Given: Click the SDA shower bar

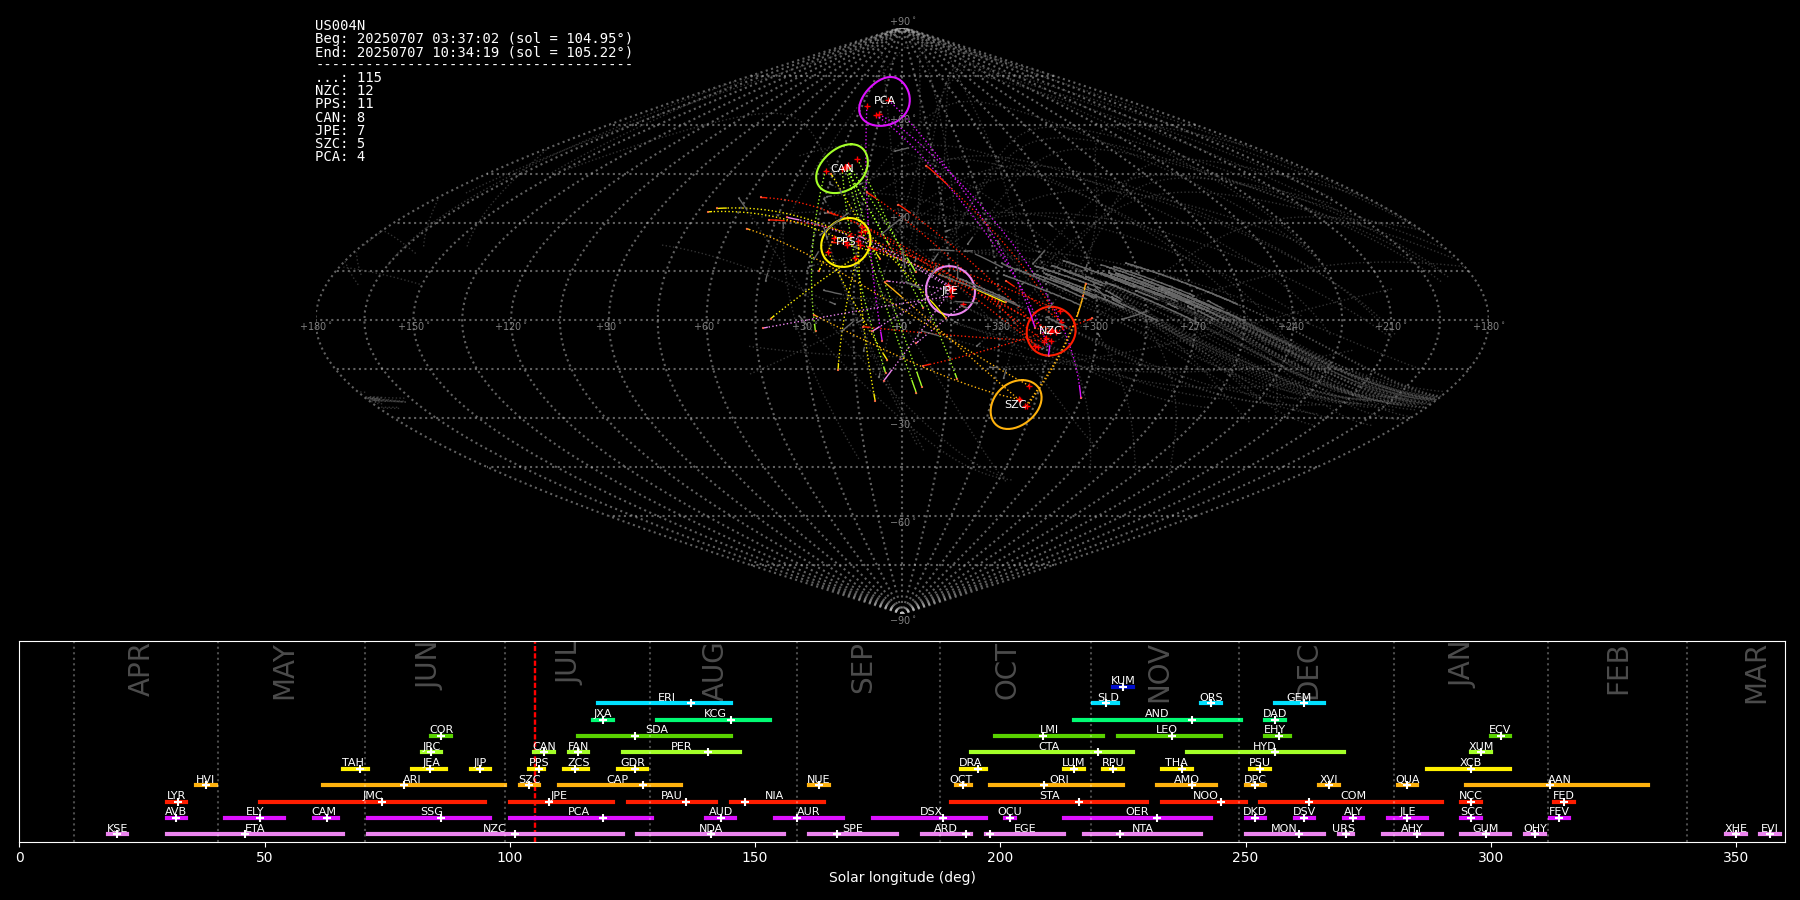Looking at the screenshot, I should click(654, 736).
